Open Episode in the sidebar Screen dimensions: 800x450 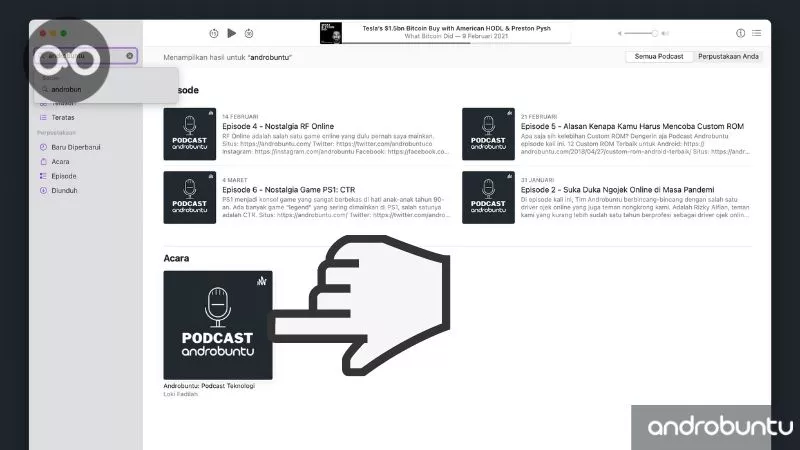pos(64,176)
